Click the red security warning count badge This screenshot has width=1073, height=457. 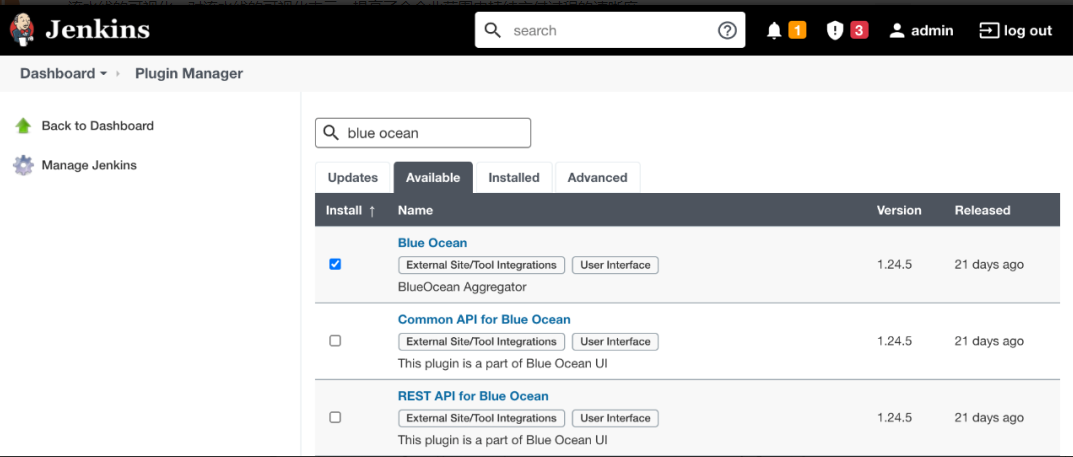[859, 30]
